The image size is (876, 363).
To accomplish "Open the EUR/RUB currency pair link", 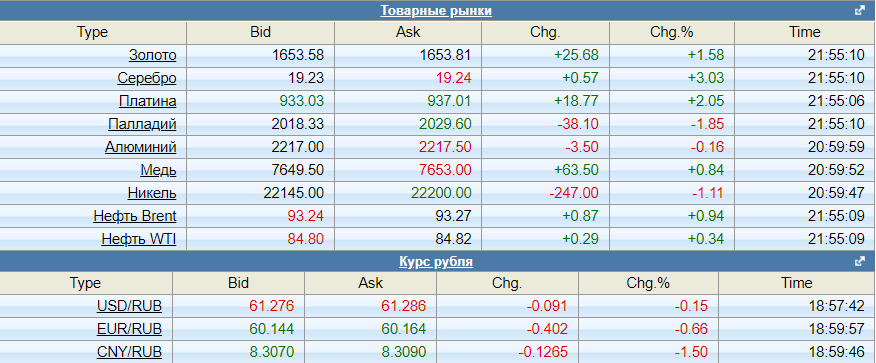I will click(x=130, y=329).
